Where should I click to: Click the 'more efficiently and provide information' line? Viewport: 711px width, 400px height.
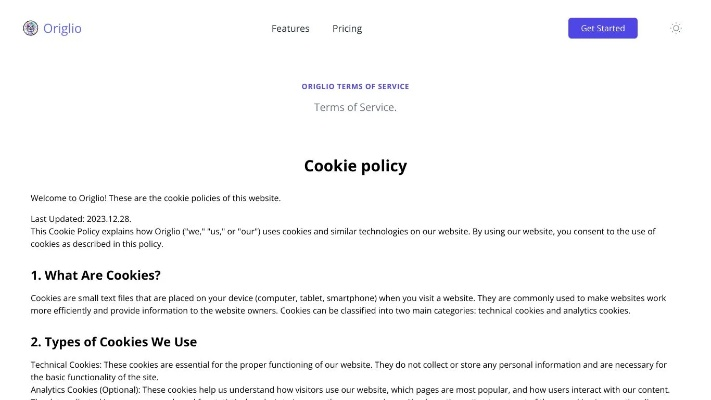pos(330,311)
